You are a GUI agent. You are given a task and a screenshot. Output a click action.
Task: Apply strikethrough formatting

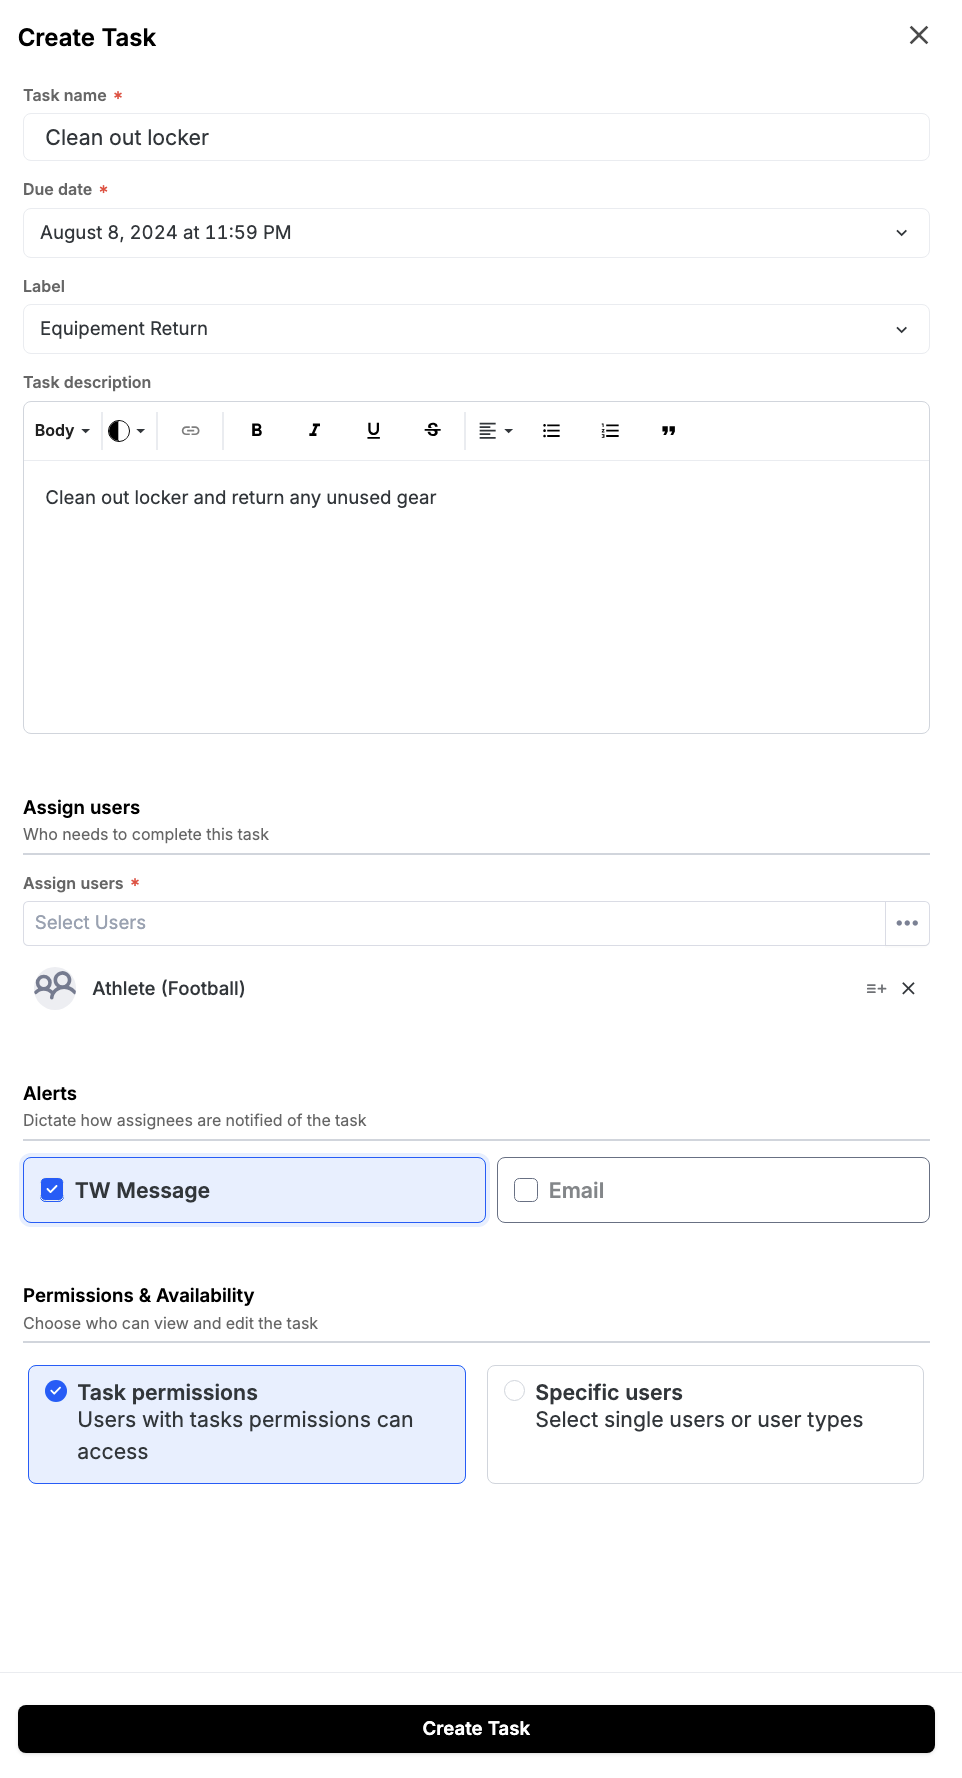point(433,431)
